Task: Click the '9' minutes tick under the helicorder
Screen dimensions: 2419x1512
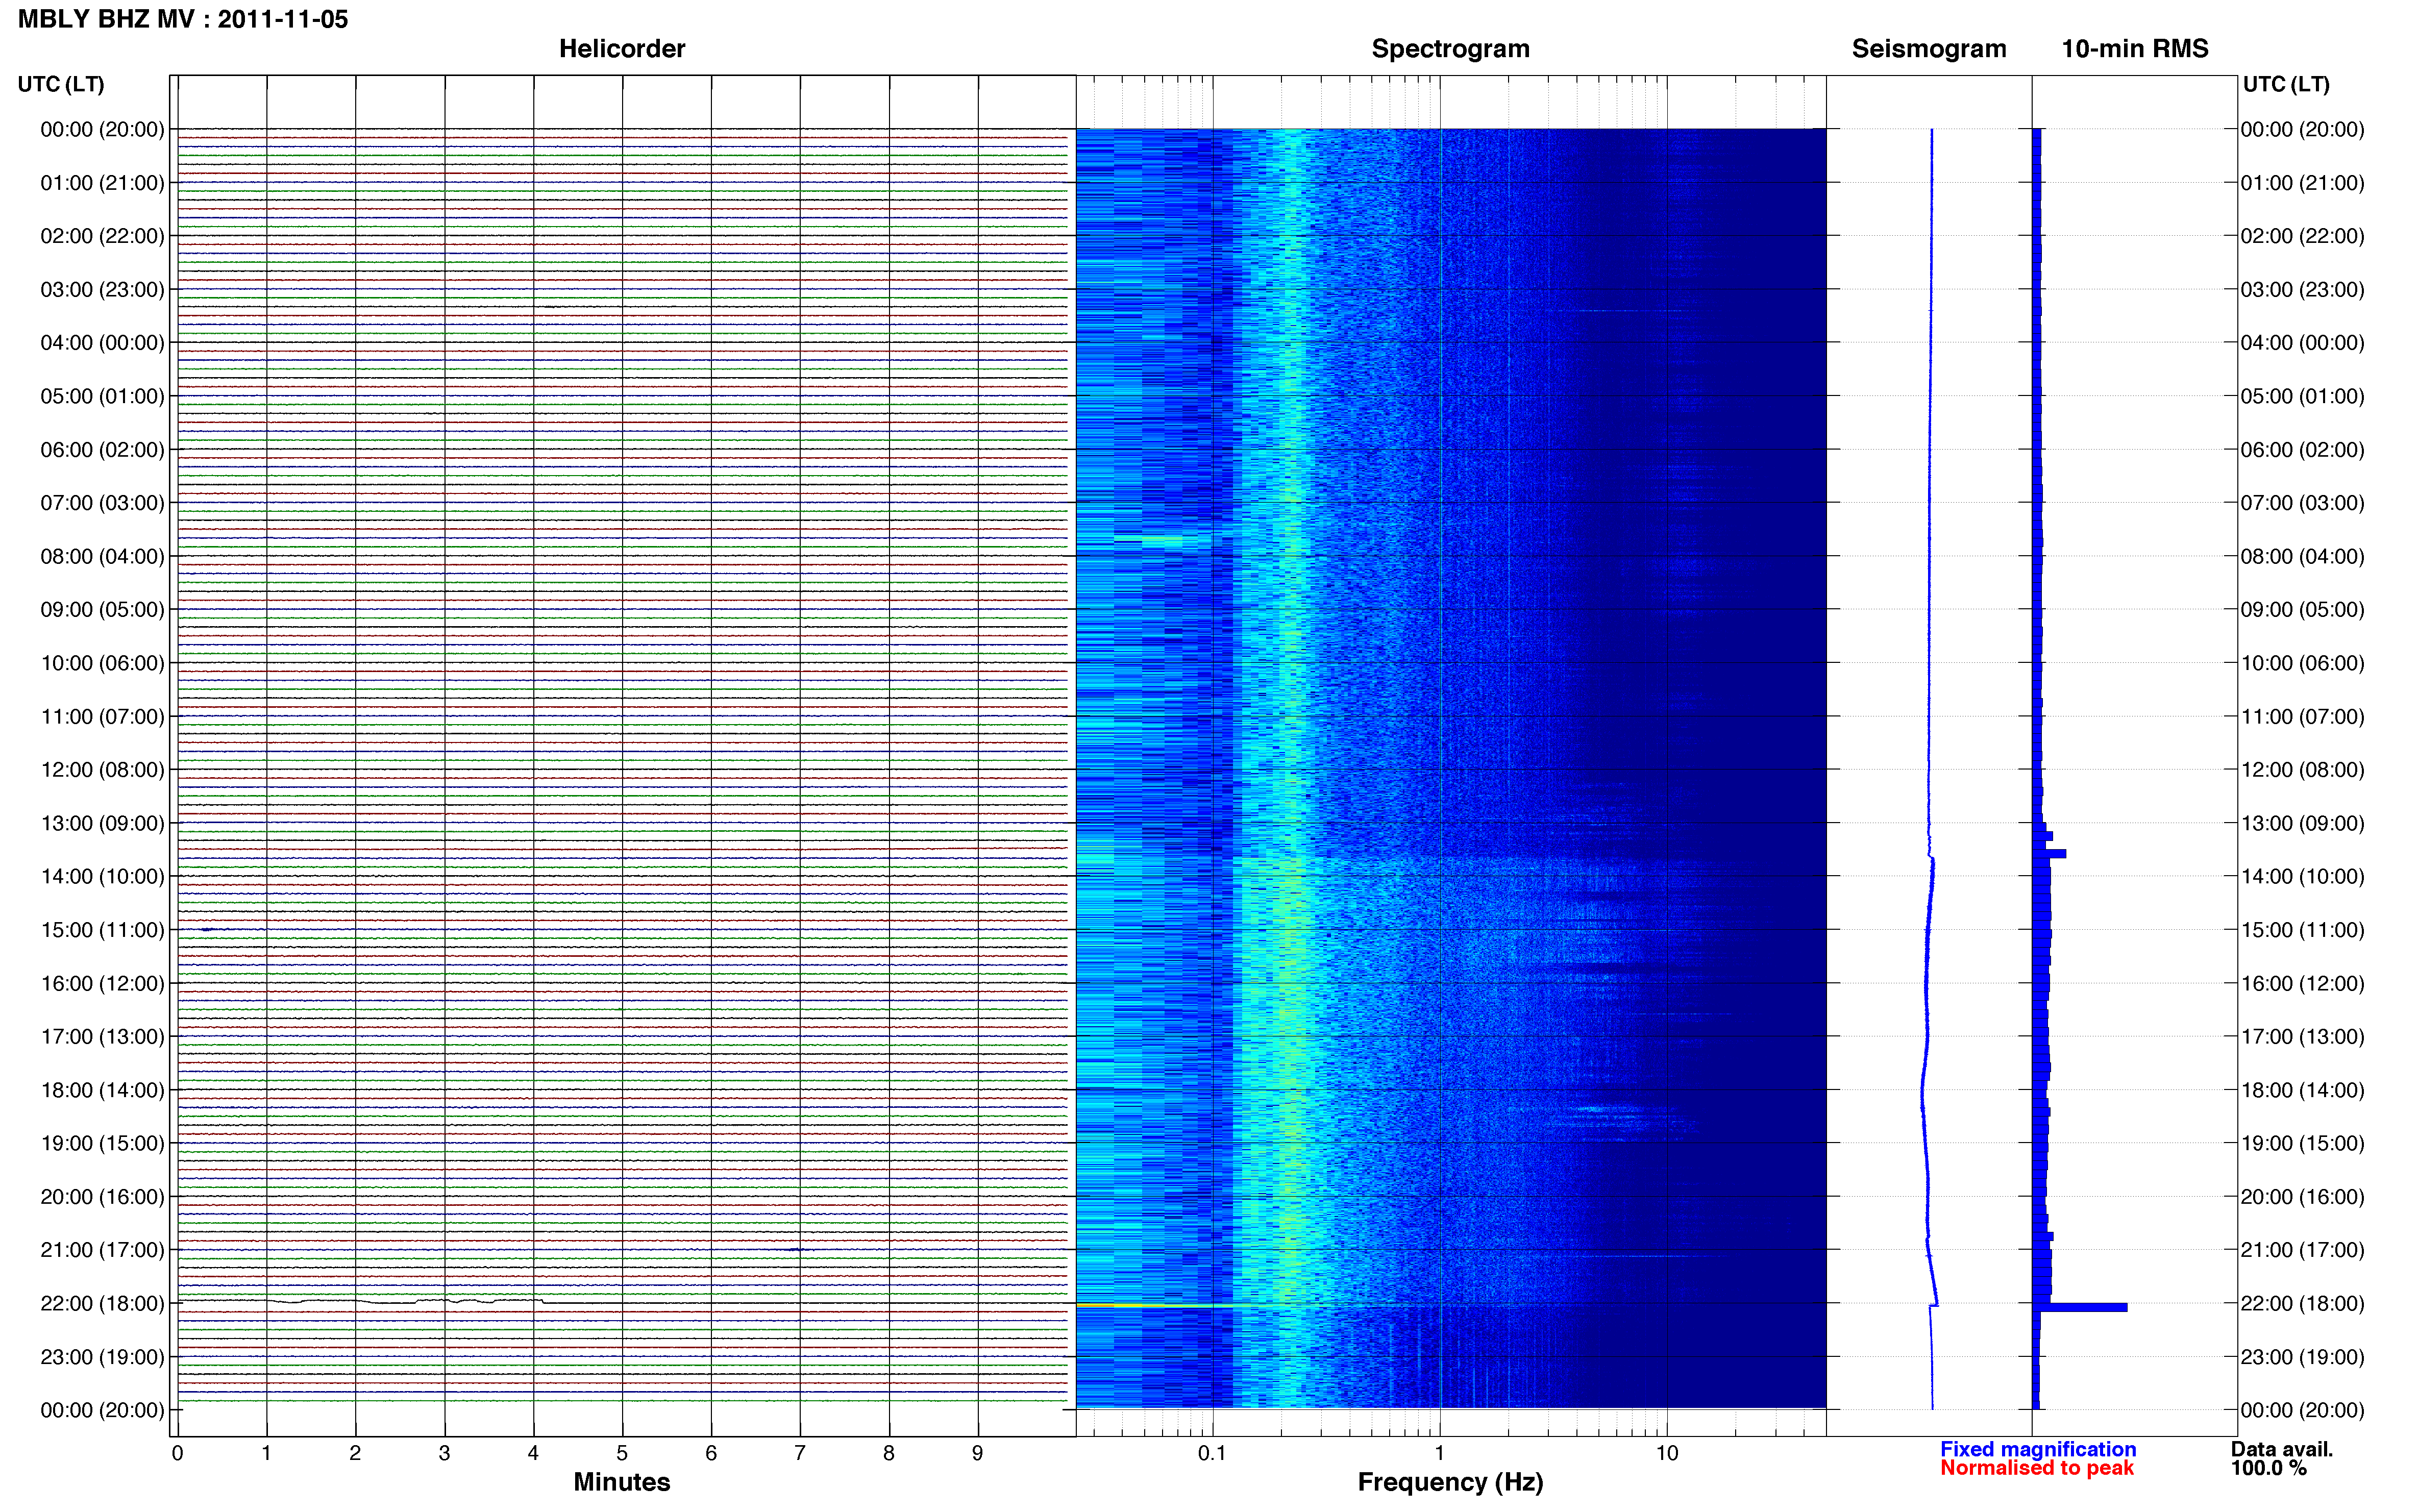Action: (978, 1453)
